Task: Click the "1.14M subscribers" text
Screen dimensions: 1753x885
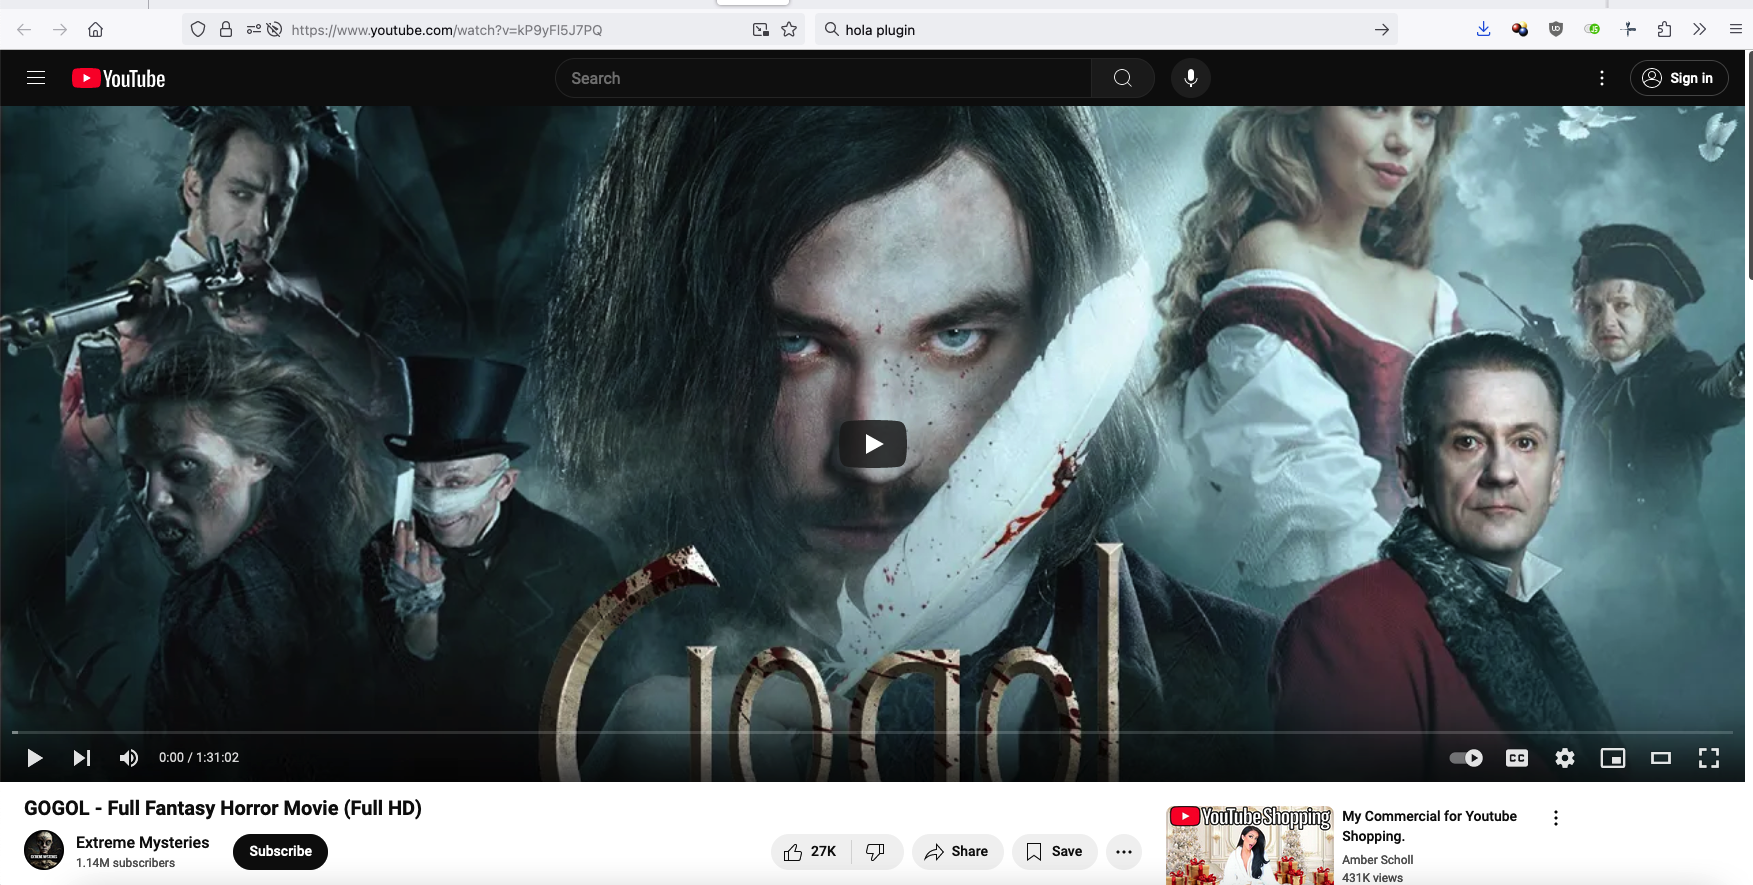Action: click(126, 863)
